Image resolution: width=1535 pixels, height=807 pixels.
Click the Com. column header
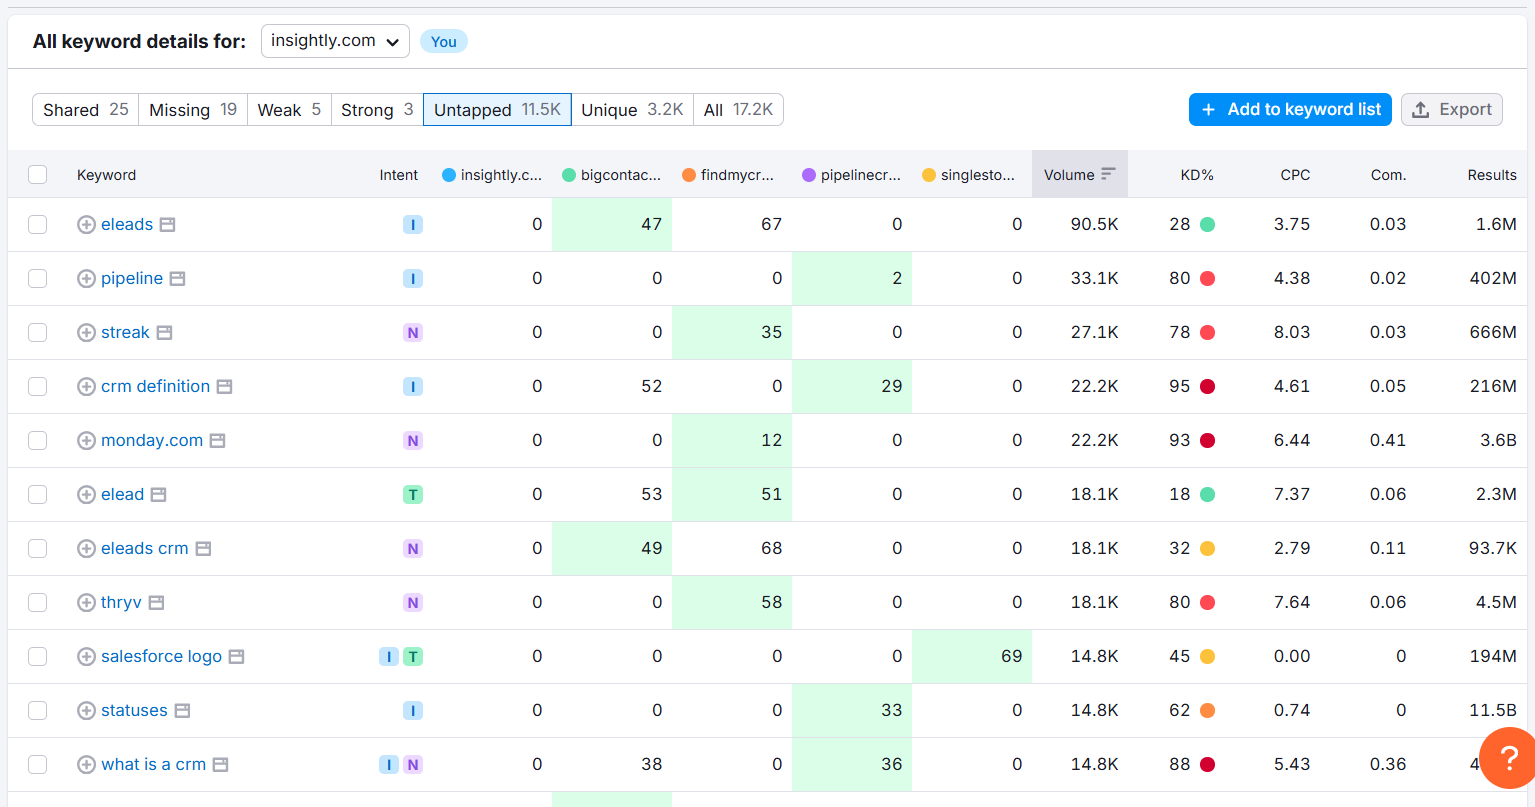(1388, 175)
